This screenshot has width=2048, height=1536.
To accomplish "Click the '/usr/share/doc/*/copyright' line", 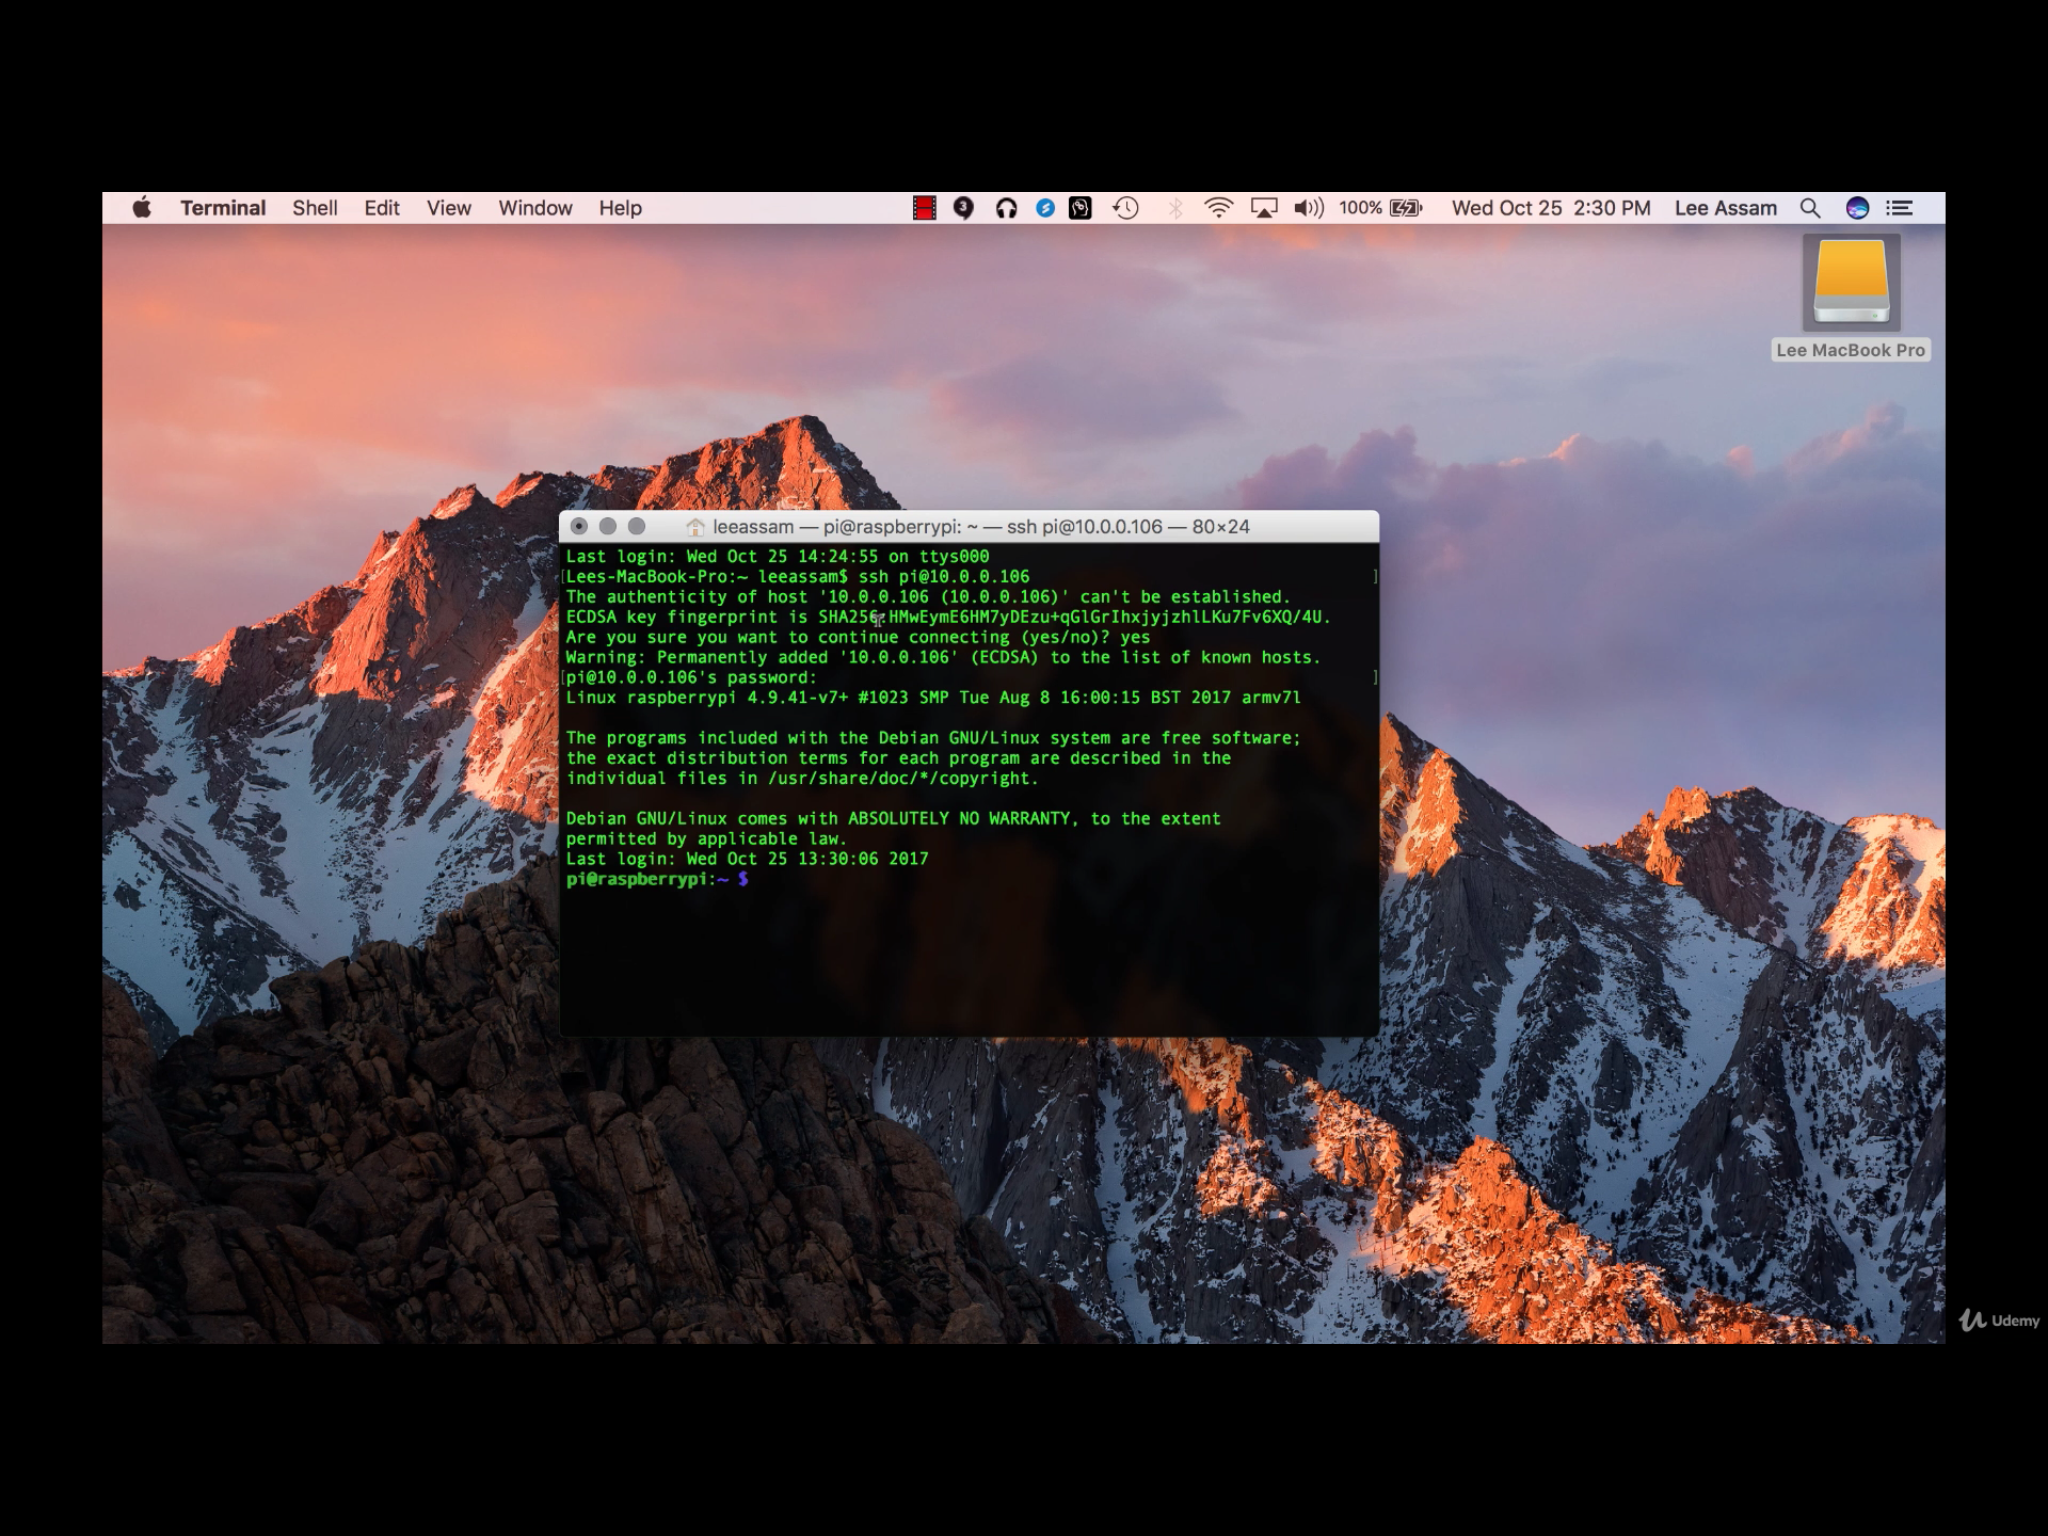I will point(802,778).
